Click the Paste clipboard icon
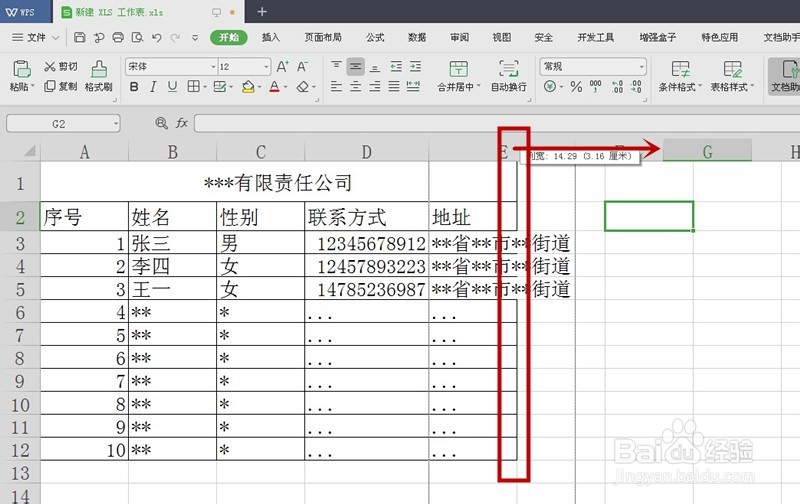This screenshot has width=800, height=504. [x=21, y=69]
